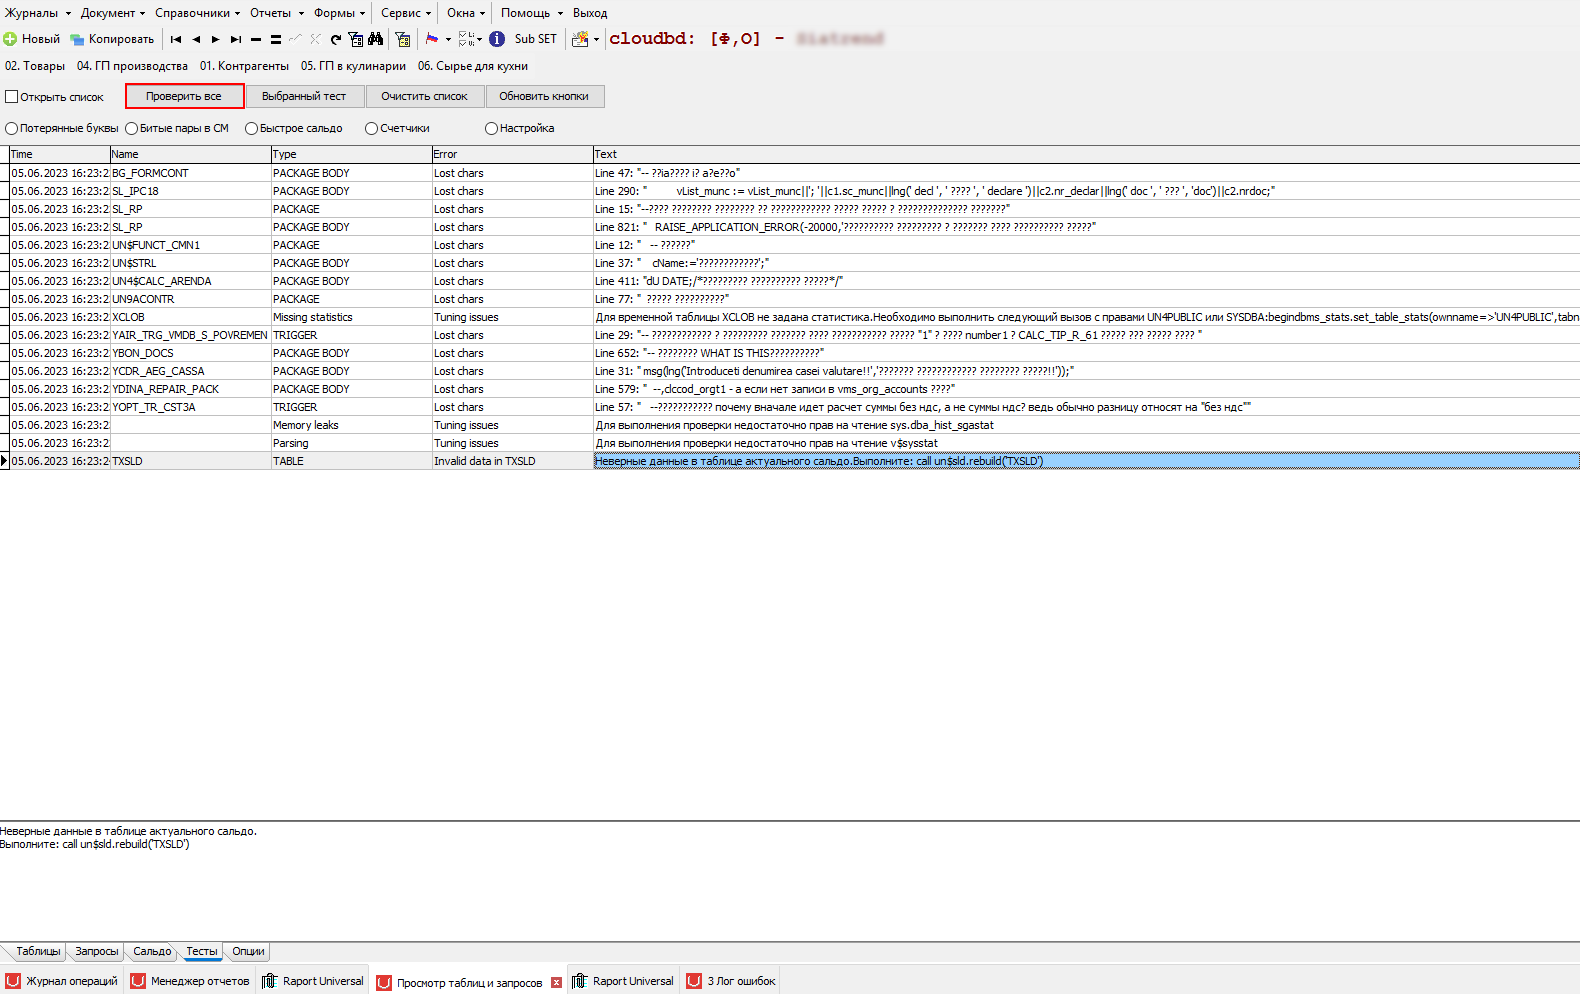Click the tools icon before cloudbd

pos(580,39)
